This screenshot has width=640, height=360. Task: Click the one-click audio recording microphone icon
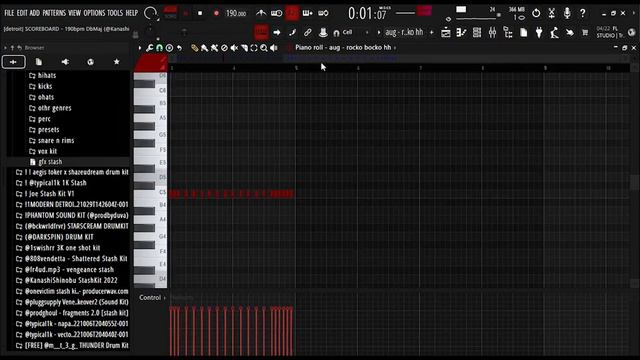[567, 13]
